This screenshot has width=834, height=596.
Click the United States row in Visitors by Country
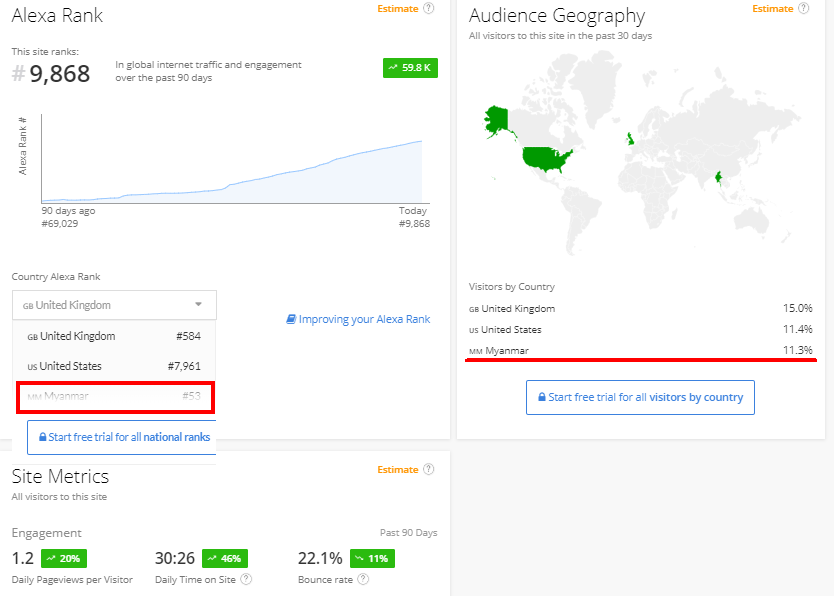click(640, 330)
